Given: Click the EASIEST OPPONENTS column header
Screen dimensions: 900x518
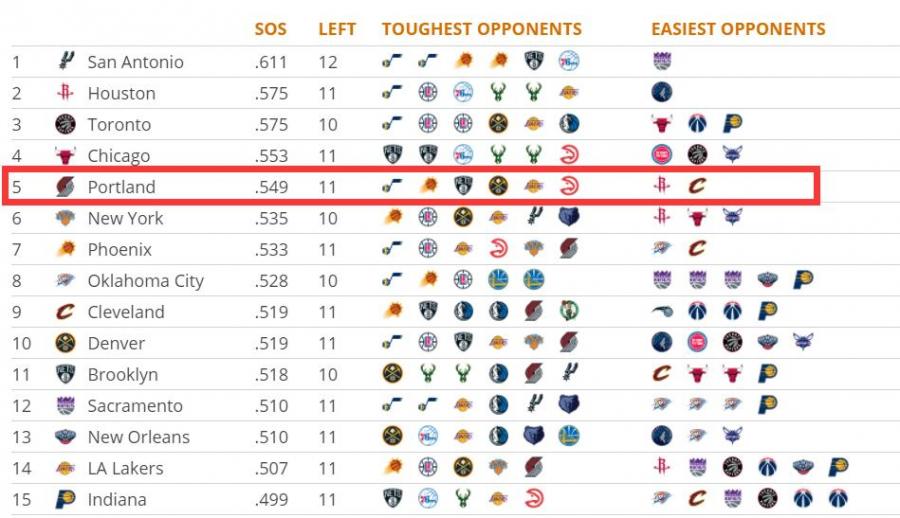Looking at the screenshot, I should (x=738, y=29).
